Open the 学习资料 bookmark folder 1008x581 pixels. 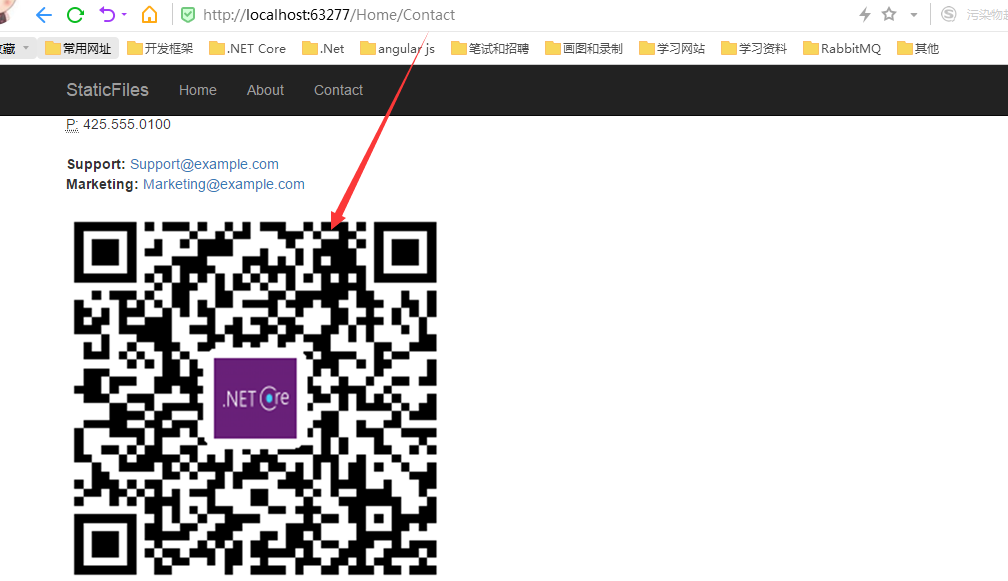754,48
